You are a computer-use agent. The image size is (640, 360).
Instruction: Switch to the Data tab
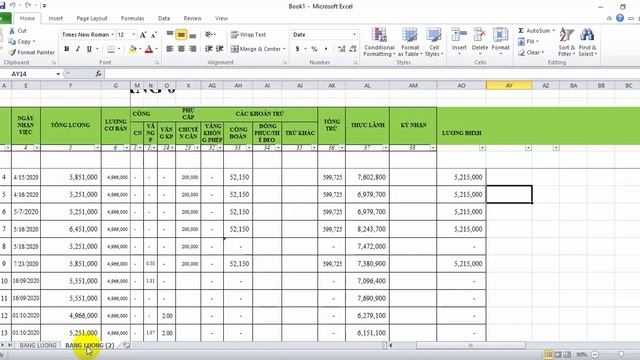pyautogui.click(x=164, y=18)
